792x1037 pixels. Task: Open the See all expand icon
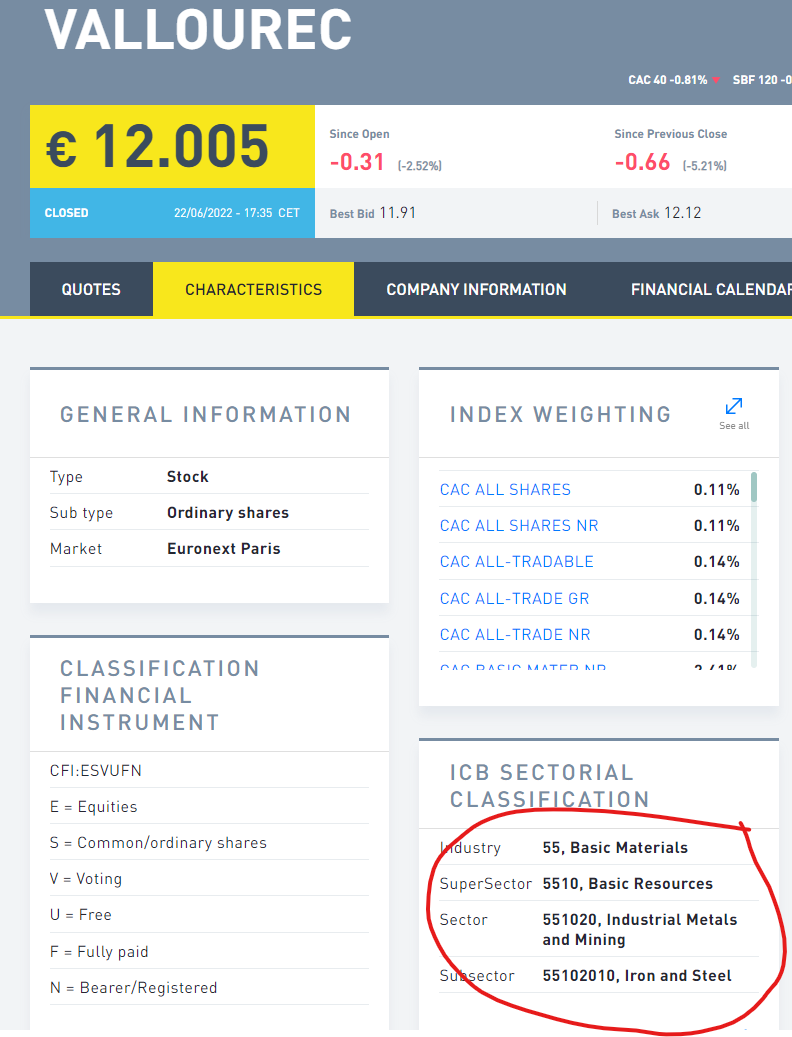734,406
